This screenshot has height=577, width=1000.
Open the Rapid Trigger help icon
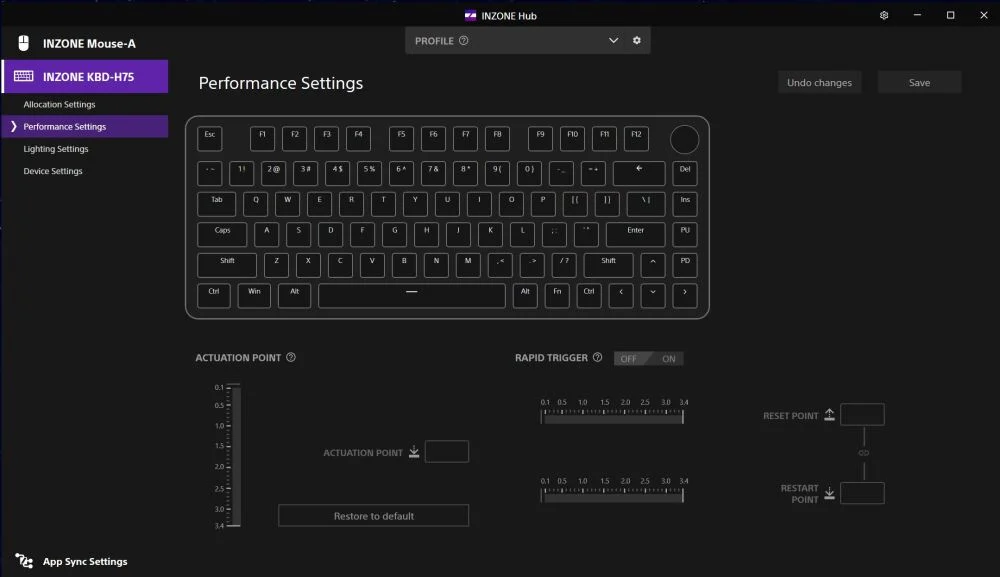click(x=597, y=357)
